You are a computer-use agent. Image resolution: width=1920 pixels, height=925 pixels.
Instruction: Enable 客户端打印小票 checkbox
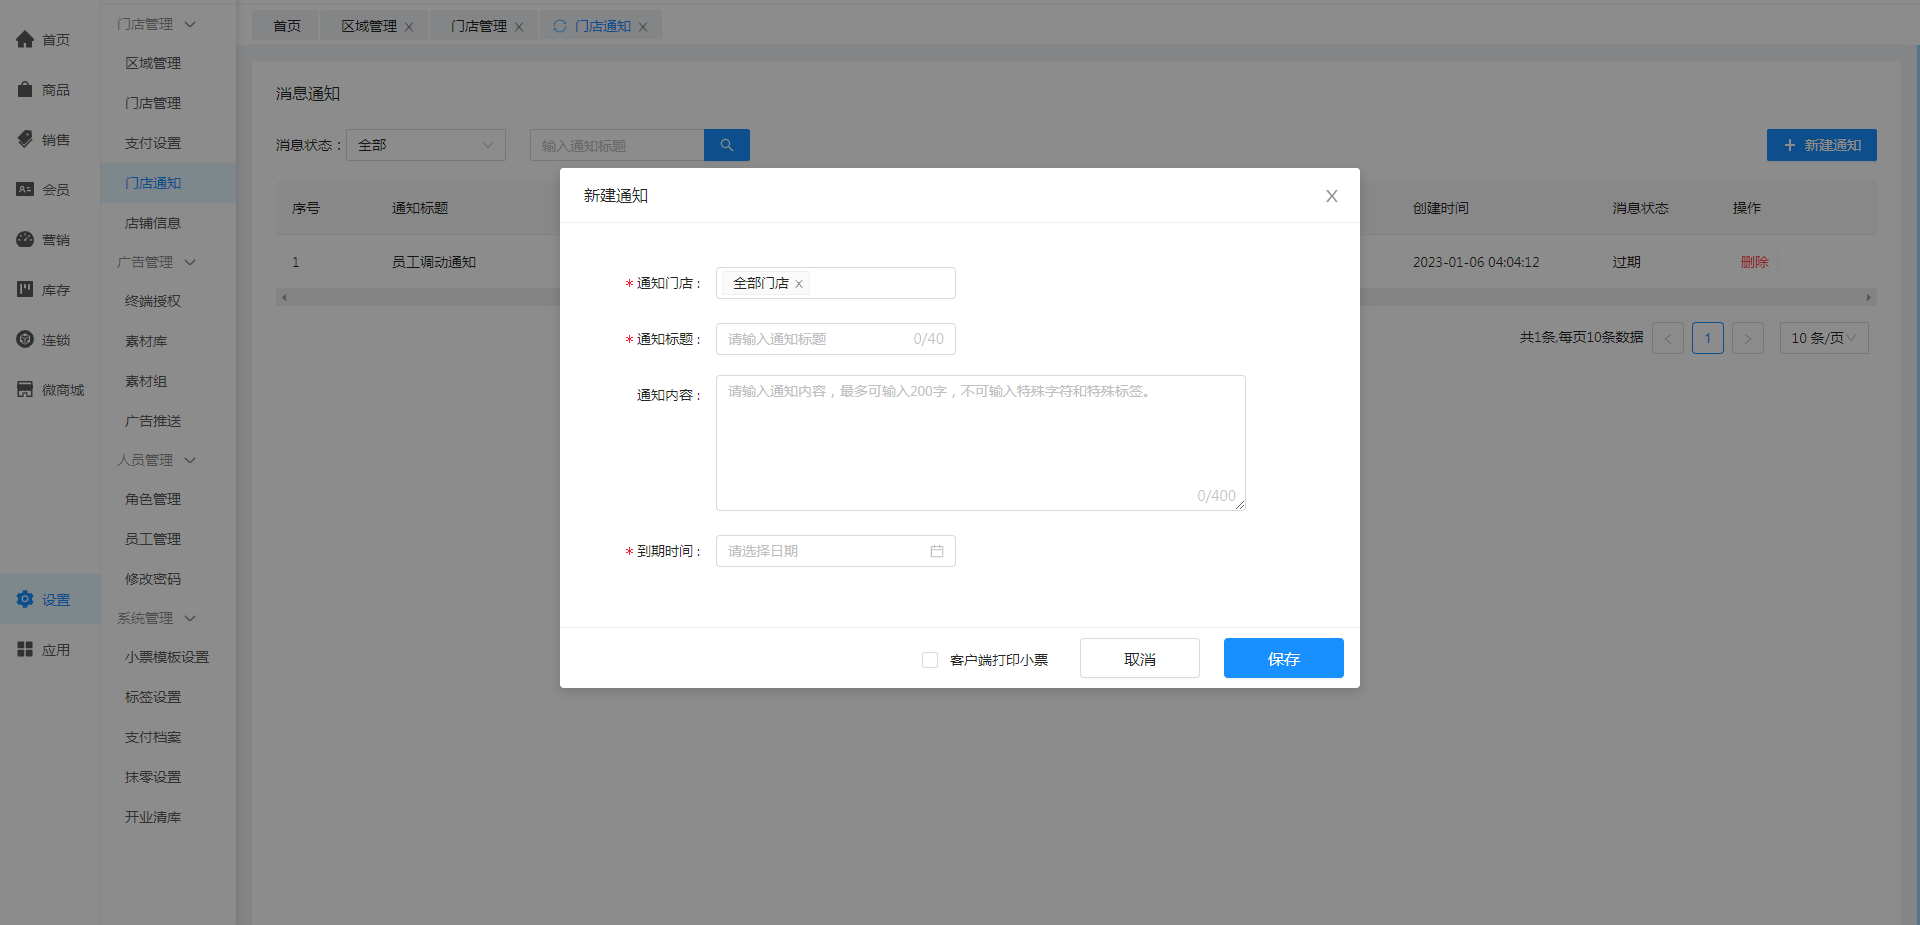pos(930,660)
